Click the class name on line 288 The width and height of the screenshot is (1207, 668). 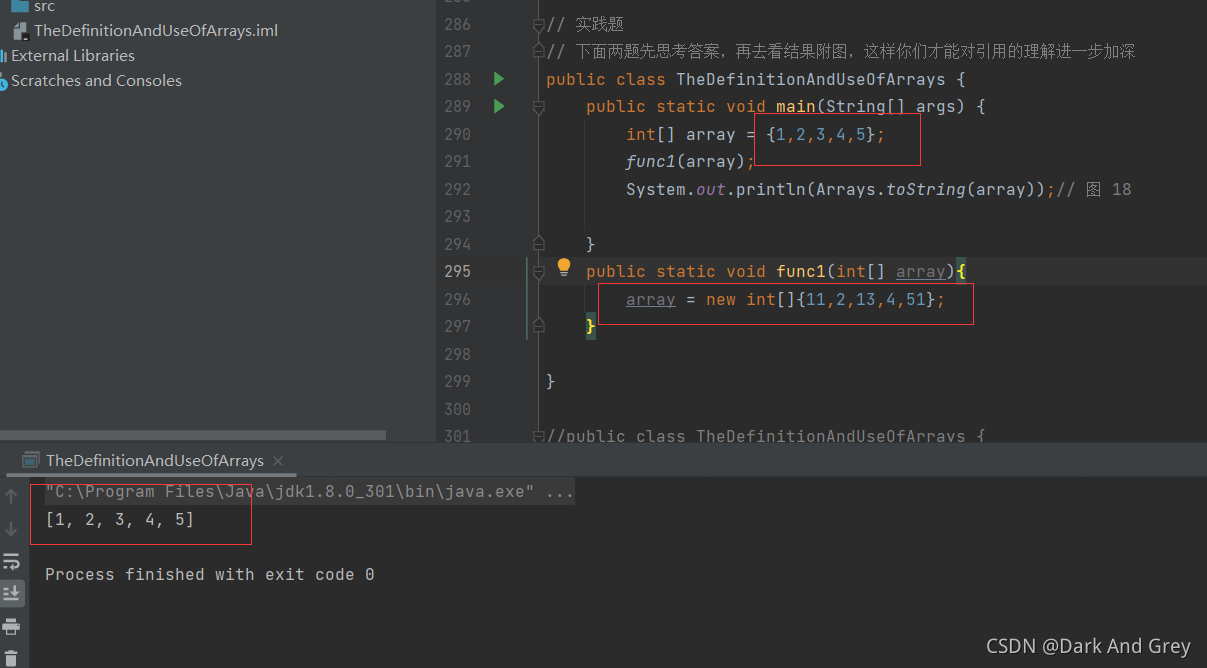click(x=811, y=79)
